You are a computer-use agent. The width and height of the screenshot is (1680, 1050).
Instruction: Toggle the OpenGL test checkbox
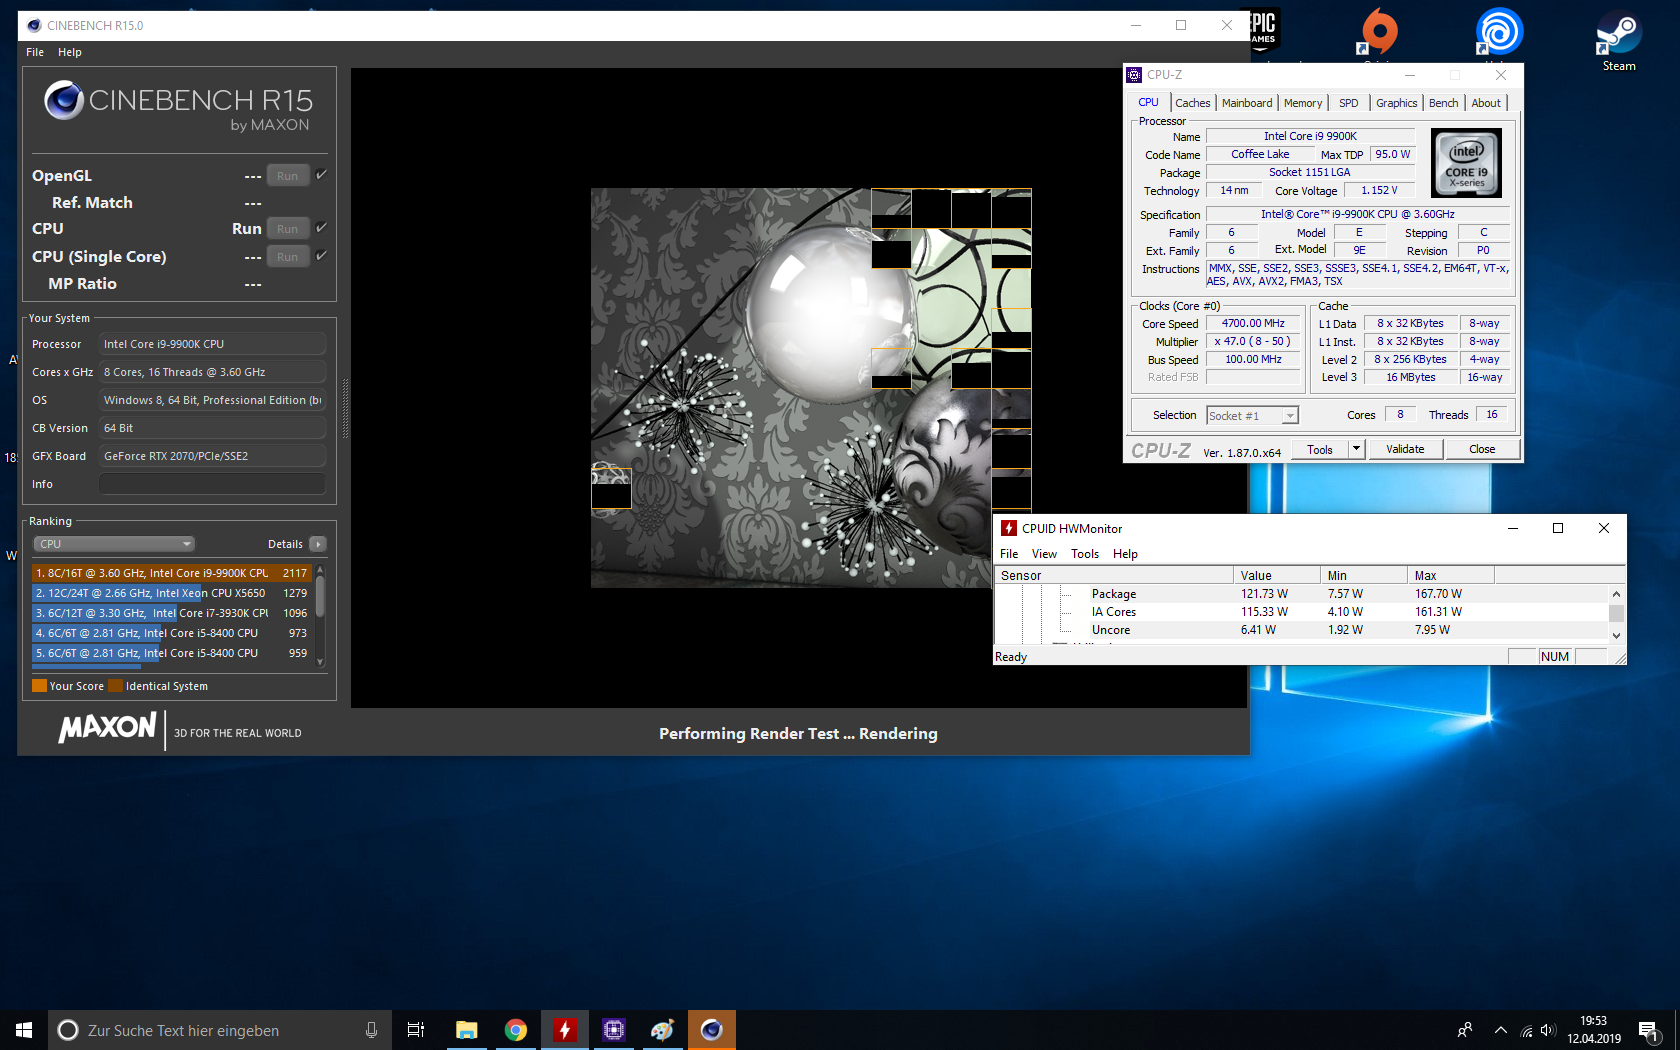[322, 175]
